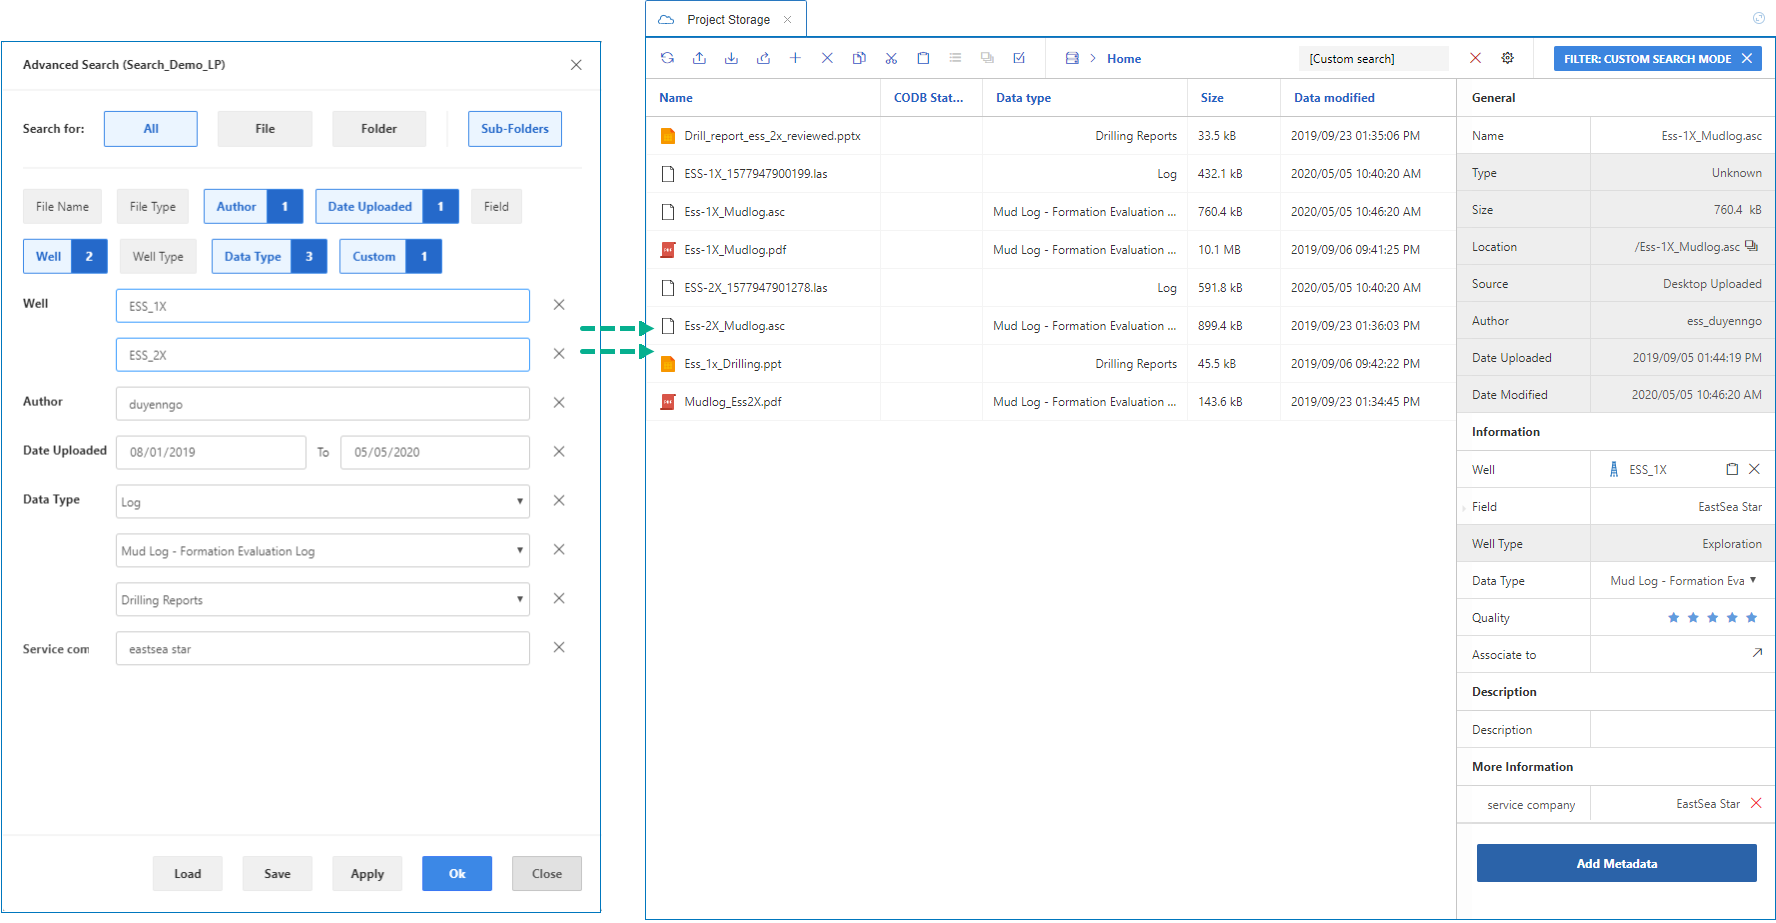Open the Mud Log - Formation Evaluation Log dropdown

click(x=323, y=551)
